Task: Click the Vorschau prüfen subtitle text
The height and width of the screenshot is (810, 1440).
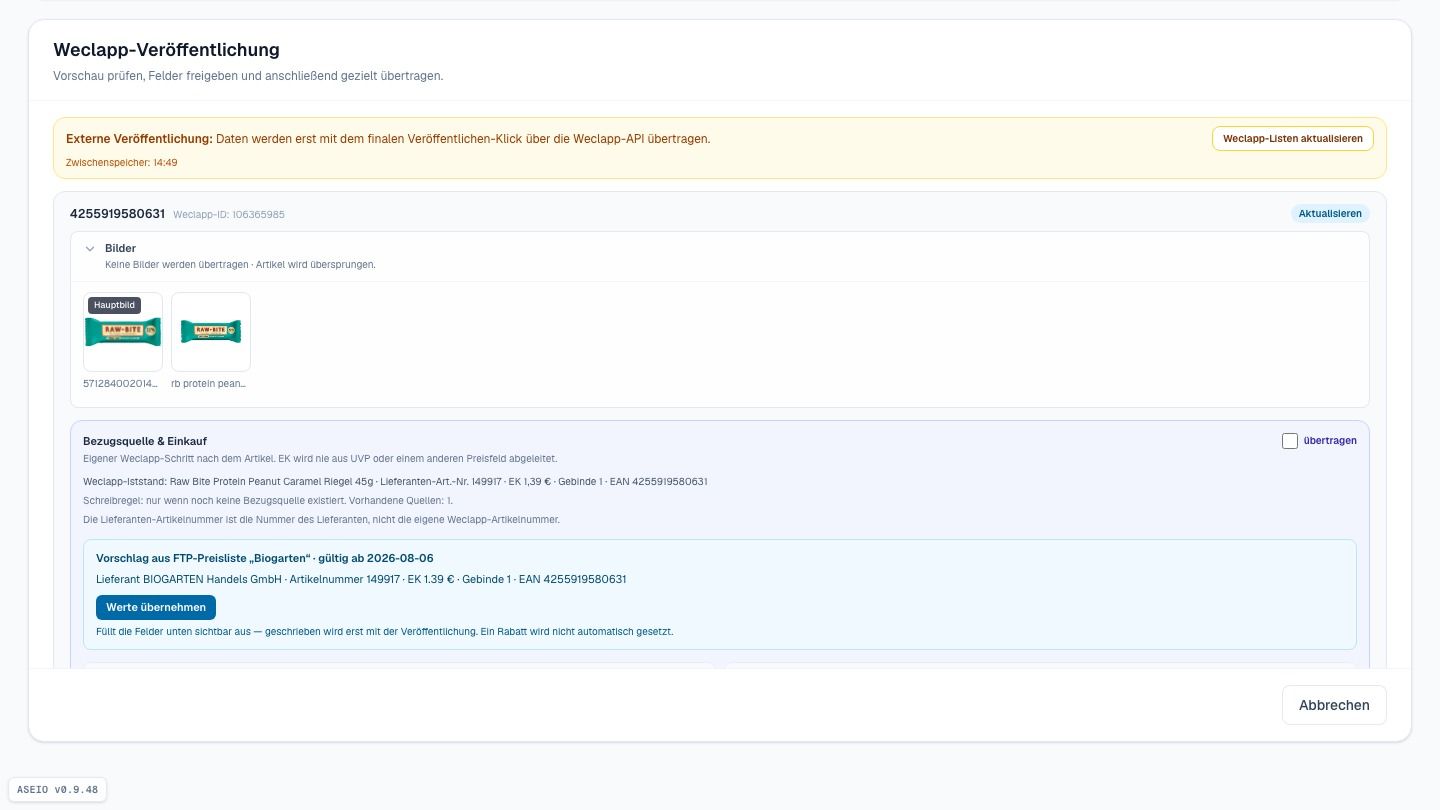Action: click(248, 76)
